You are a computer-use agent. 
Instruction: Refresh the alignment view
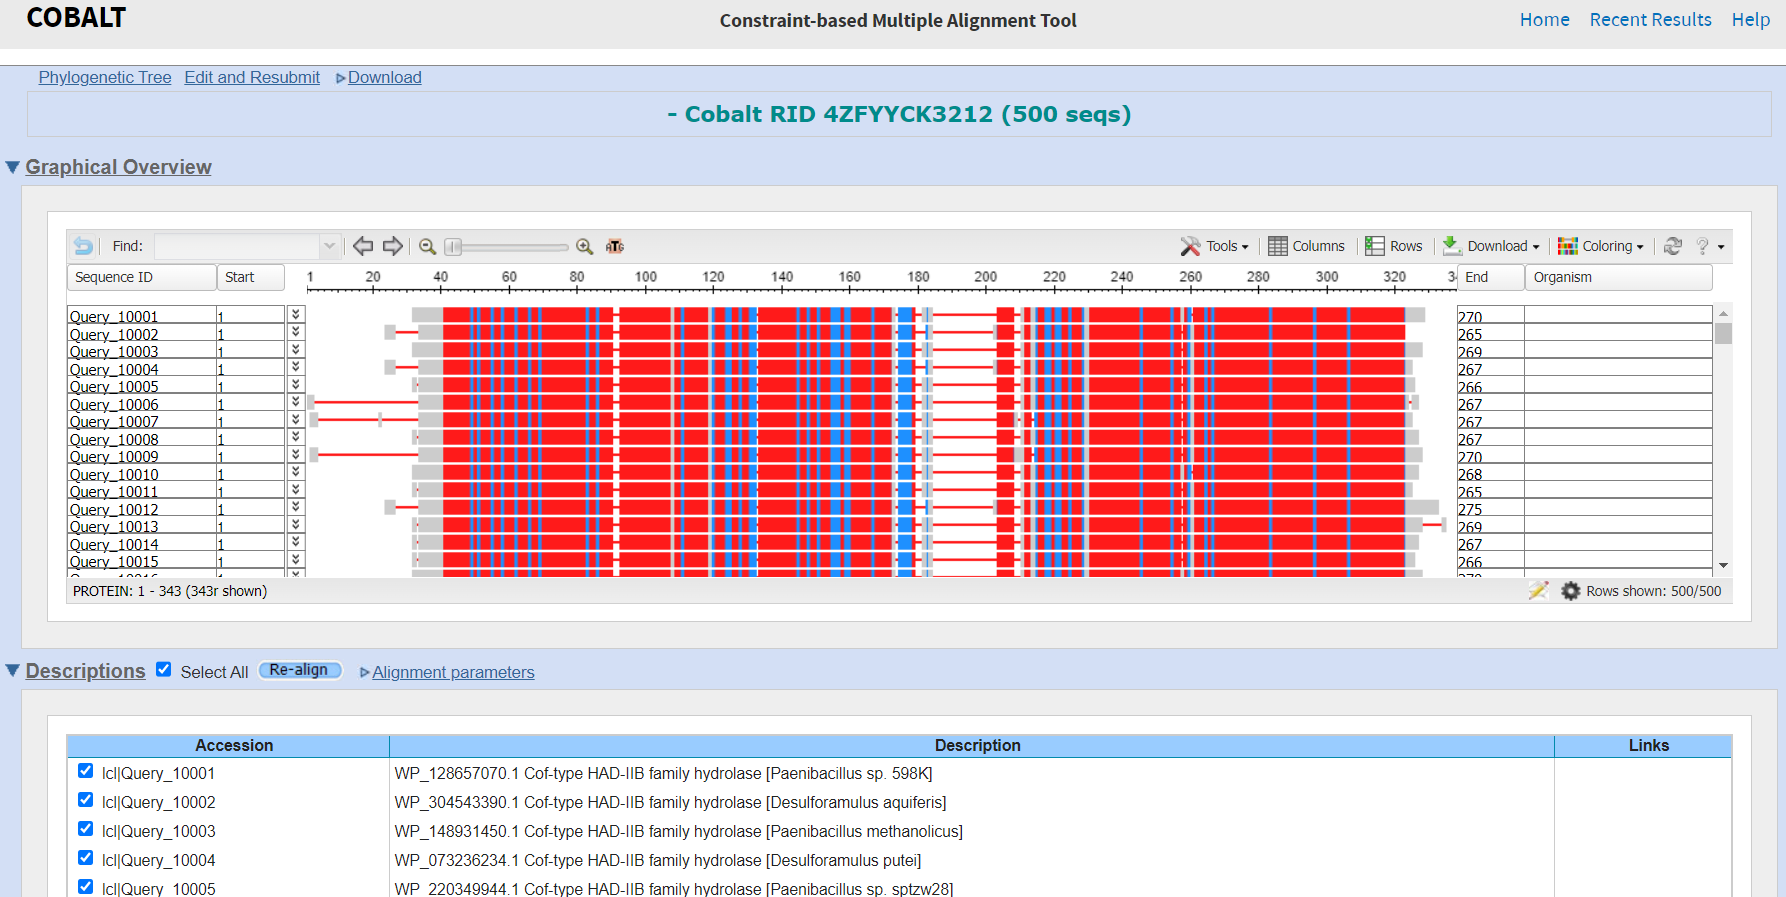tap(1673, 246)
